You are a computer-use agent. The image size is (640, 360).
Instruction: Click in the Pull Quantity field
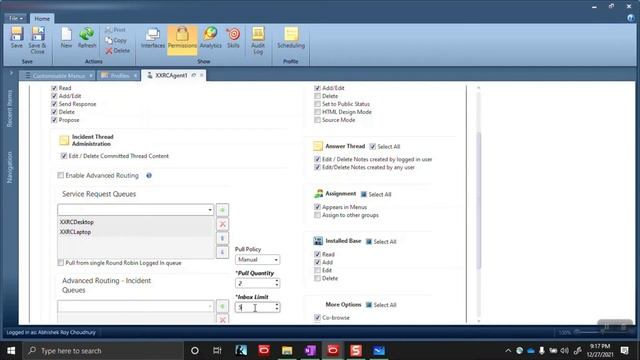[255, 283]
